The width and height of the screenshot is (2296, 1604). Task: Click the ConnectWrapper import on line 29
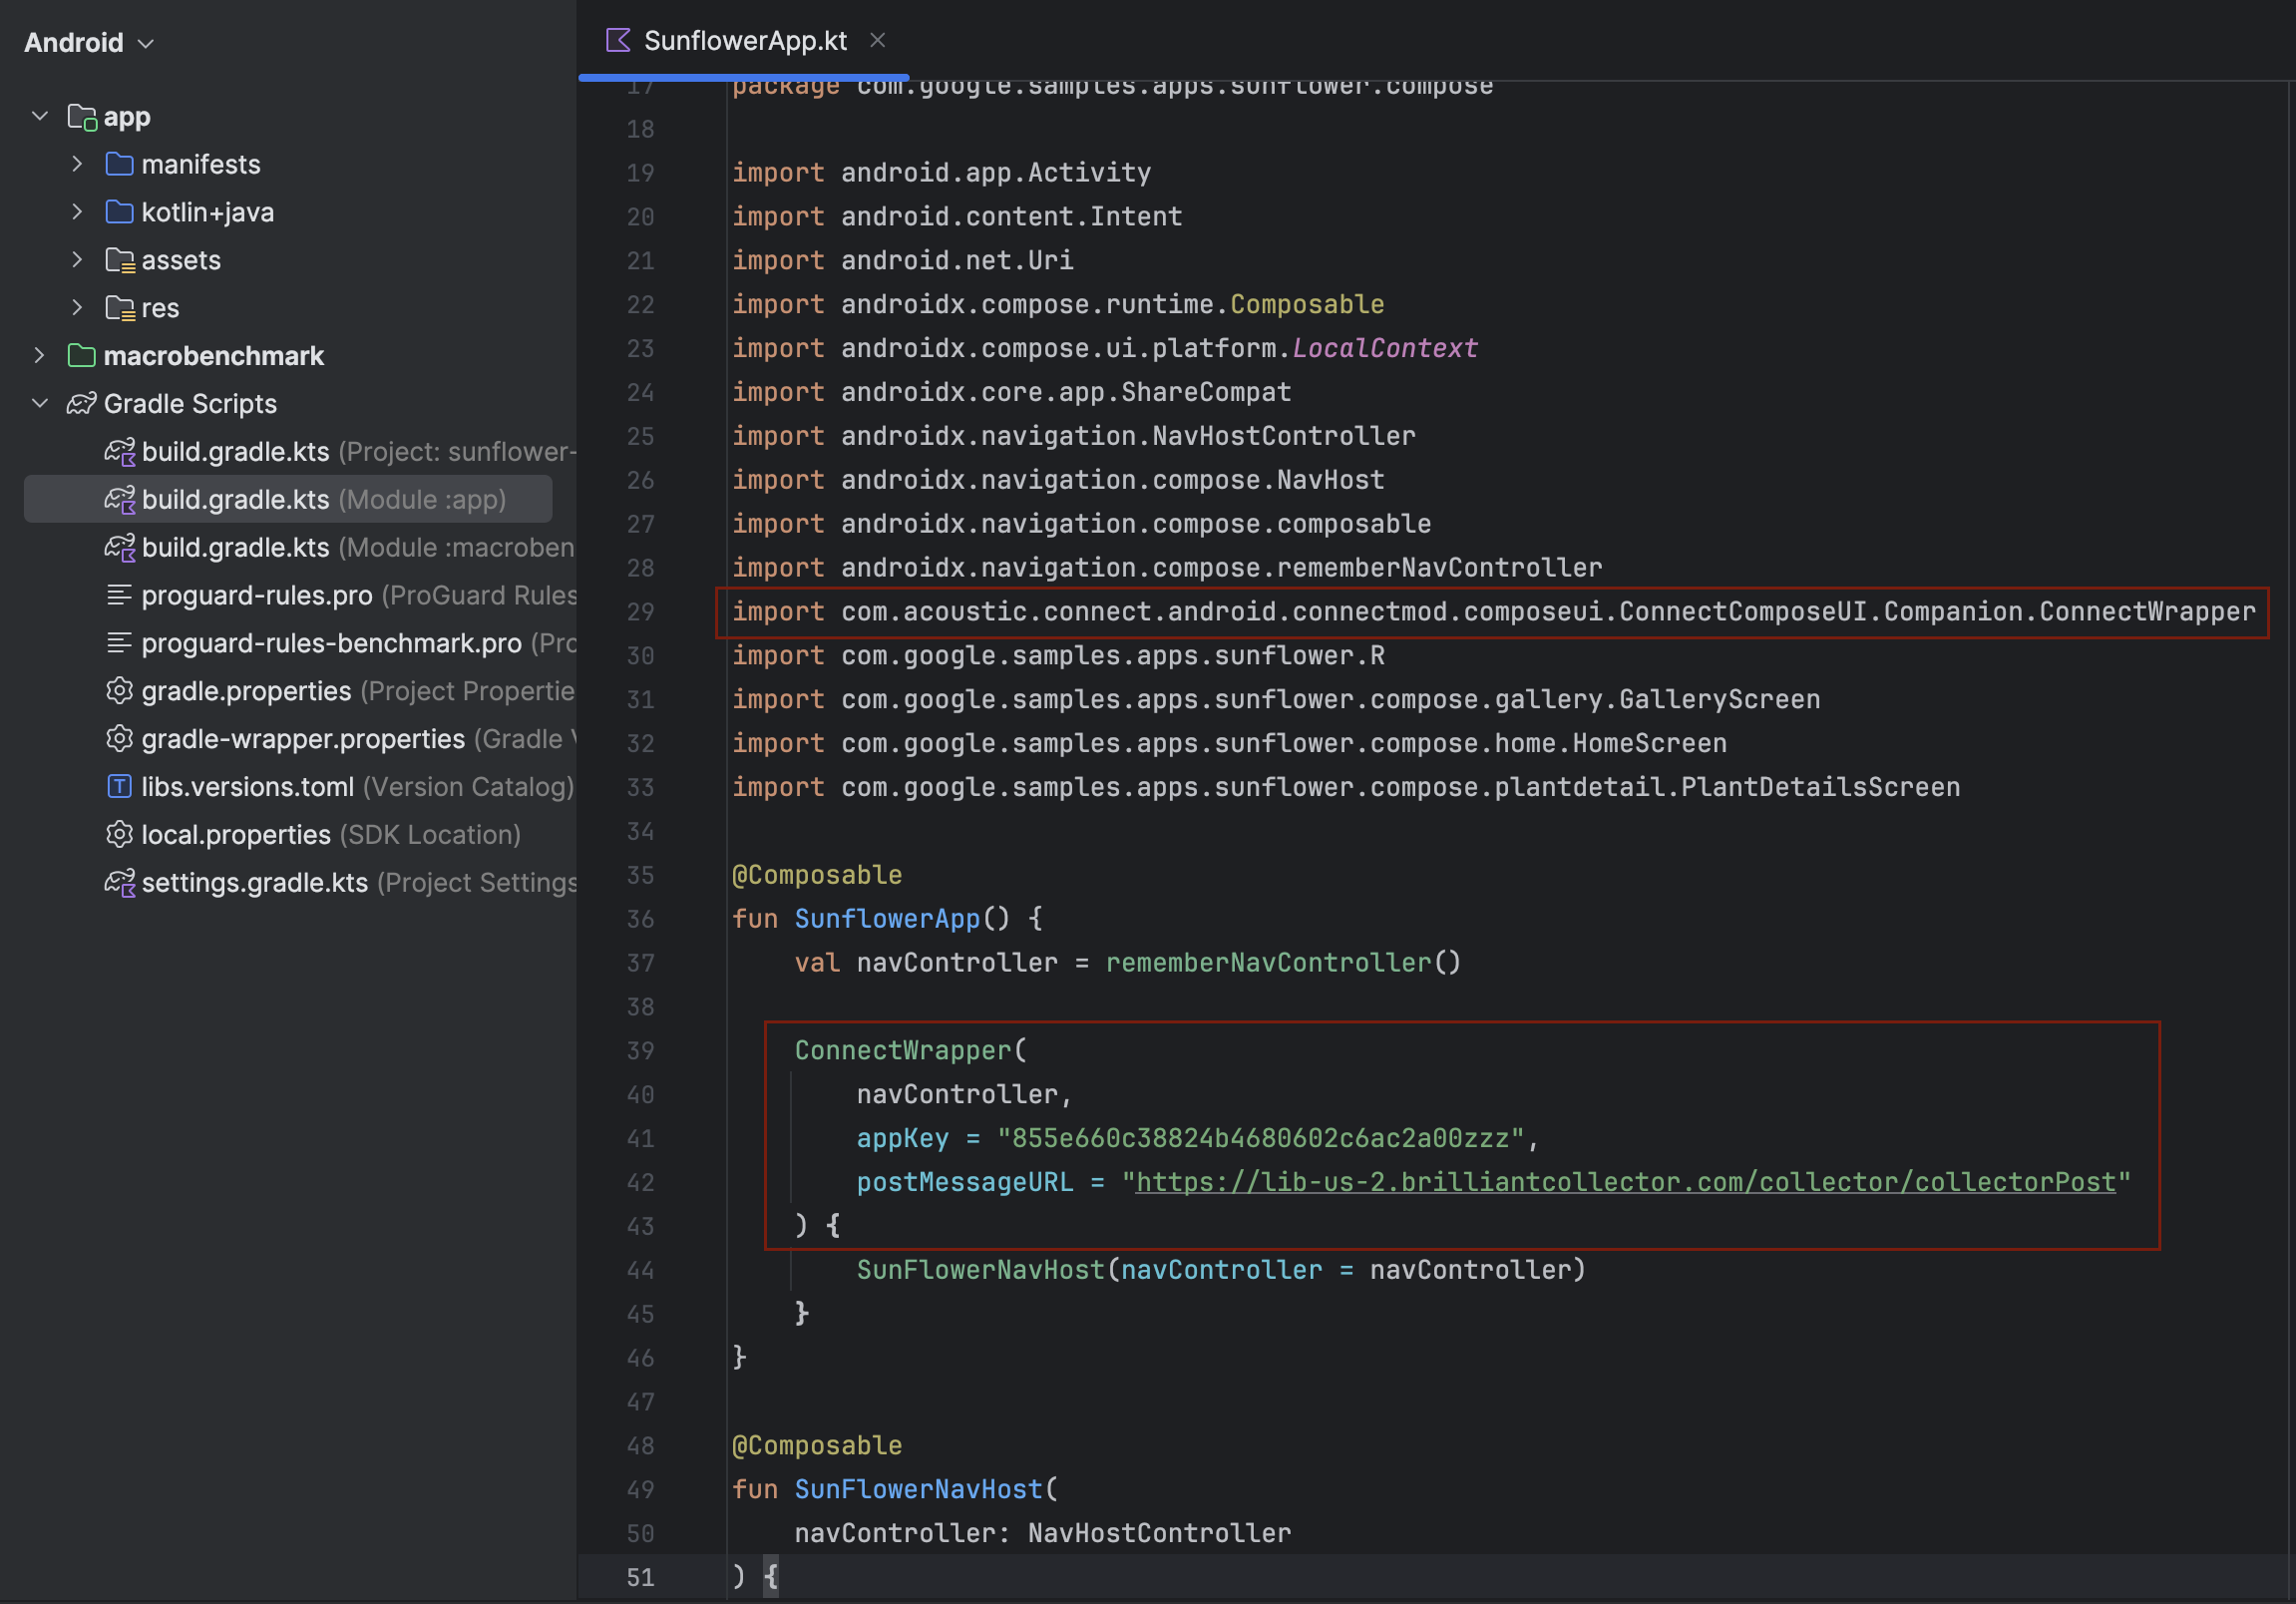tap(1494, 612)
